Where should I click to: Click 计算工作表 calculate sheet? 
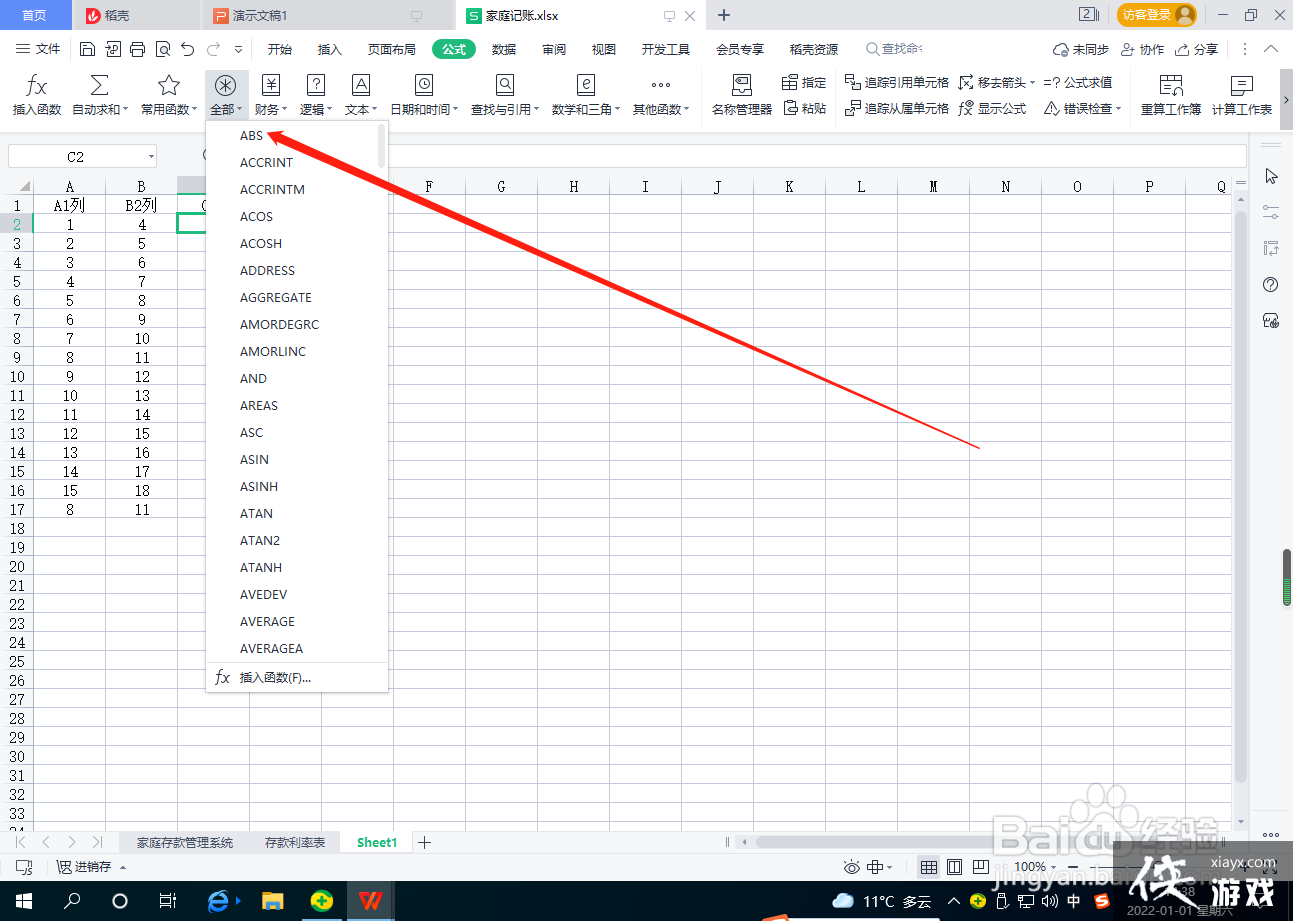pyautogui.click(x=1242, y=96)
